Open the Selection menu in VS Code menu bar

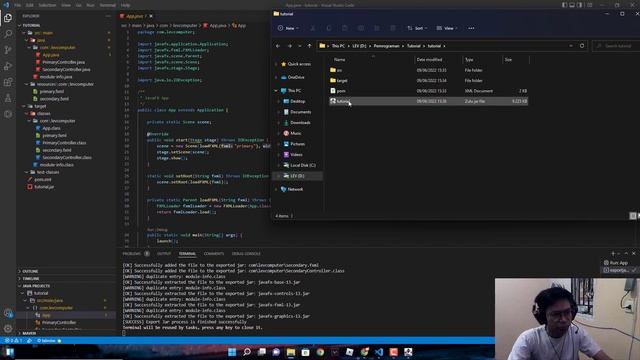pyautogui.click(x=47, y=5)
